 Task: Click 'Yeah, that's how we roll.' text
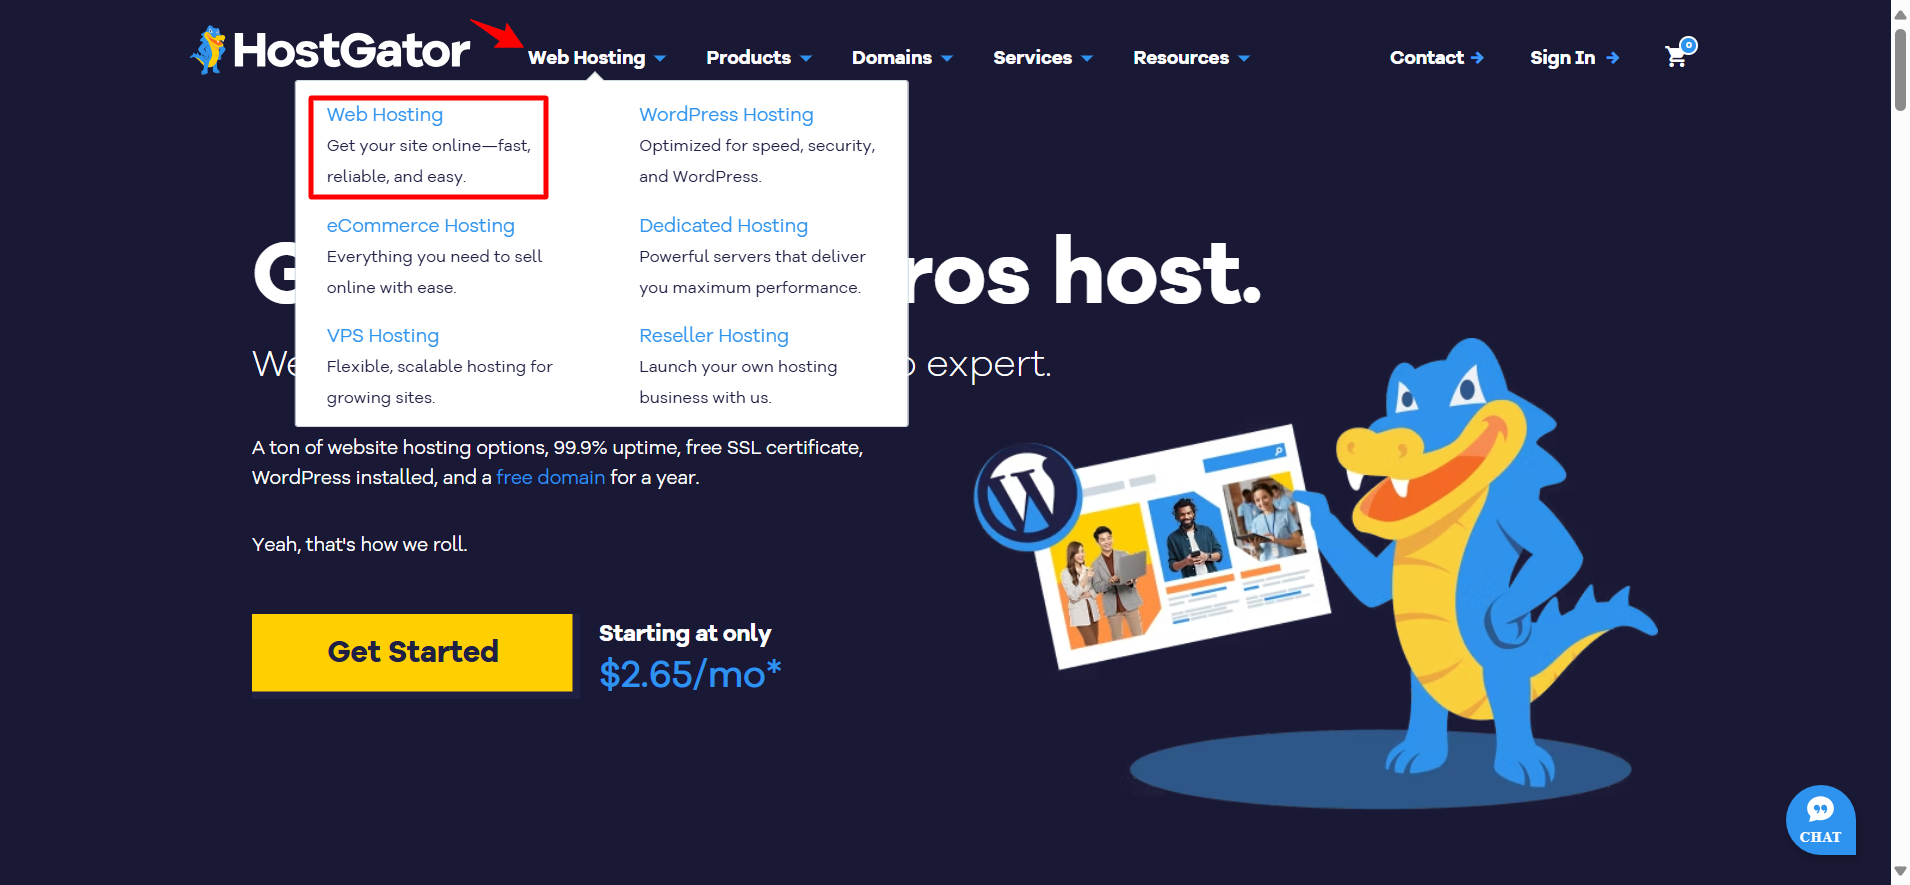(x=360, y=545)
